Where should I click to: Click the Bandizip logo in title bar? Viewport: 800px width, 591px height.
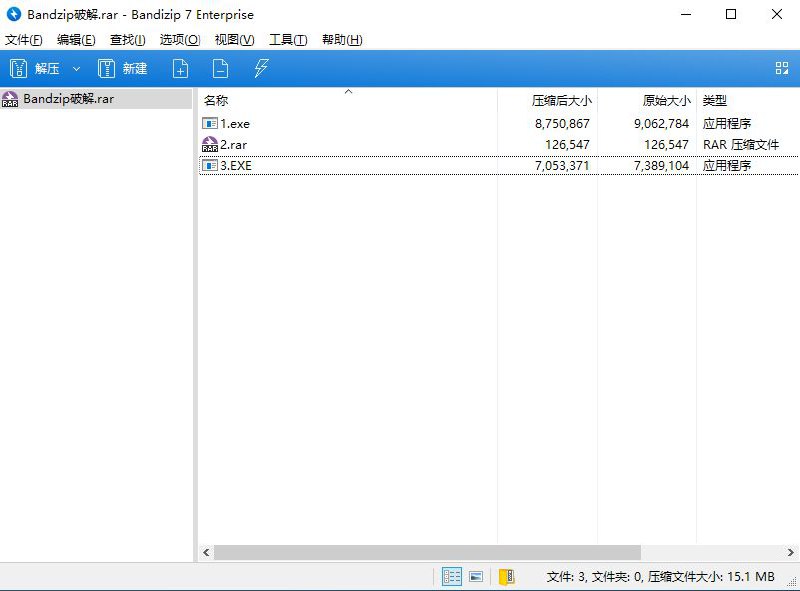[x=14, y=14]
